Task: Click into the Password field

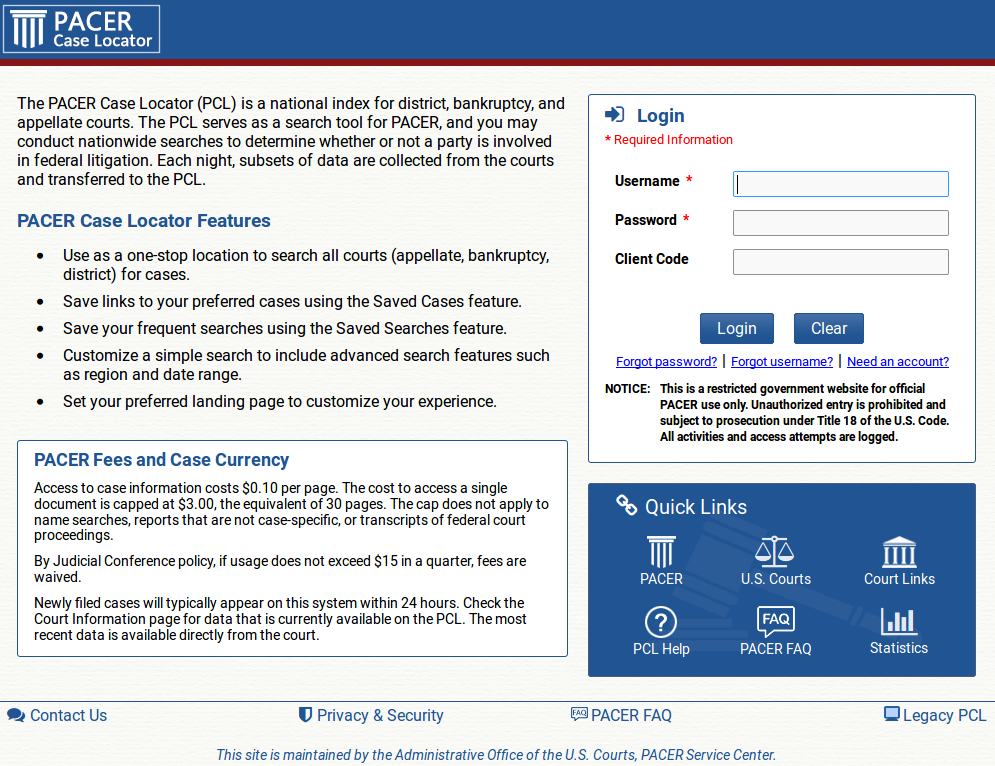Action: pos(841,223)
